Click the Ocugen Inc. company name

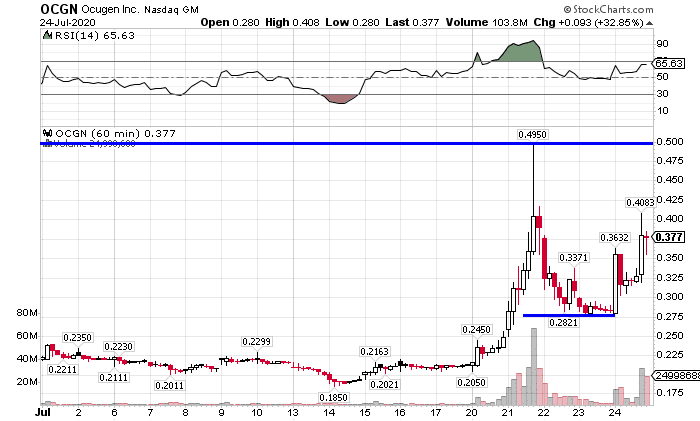click(x=111, y=9)
